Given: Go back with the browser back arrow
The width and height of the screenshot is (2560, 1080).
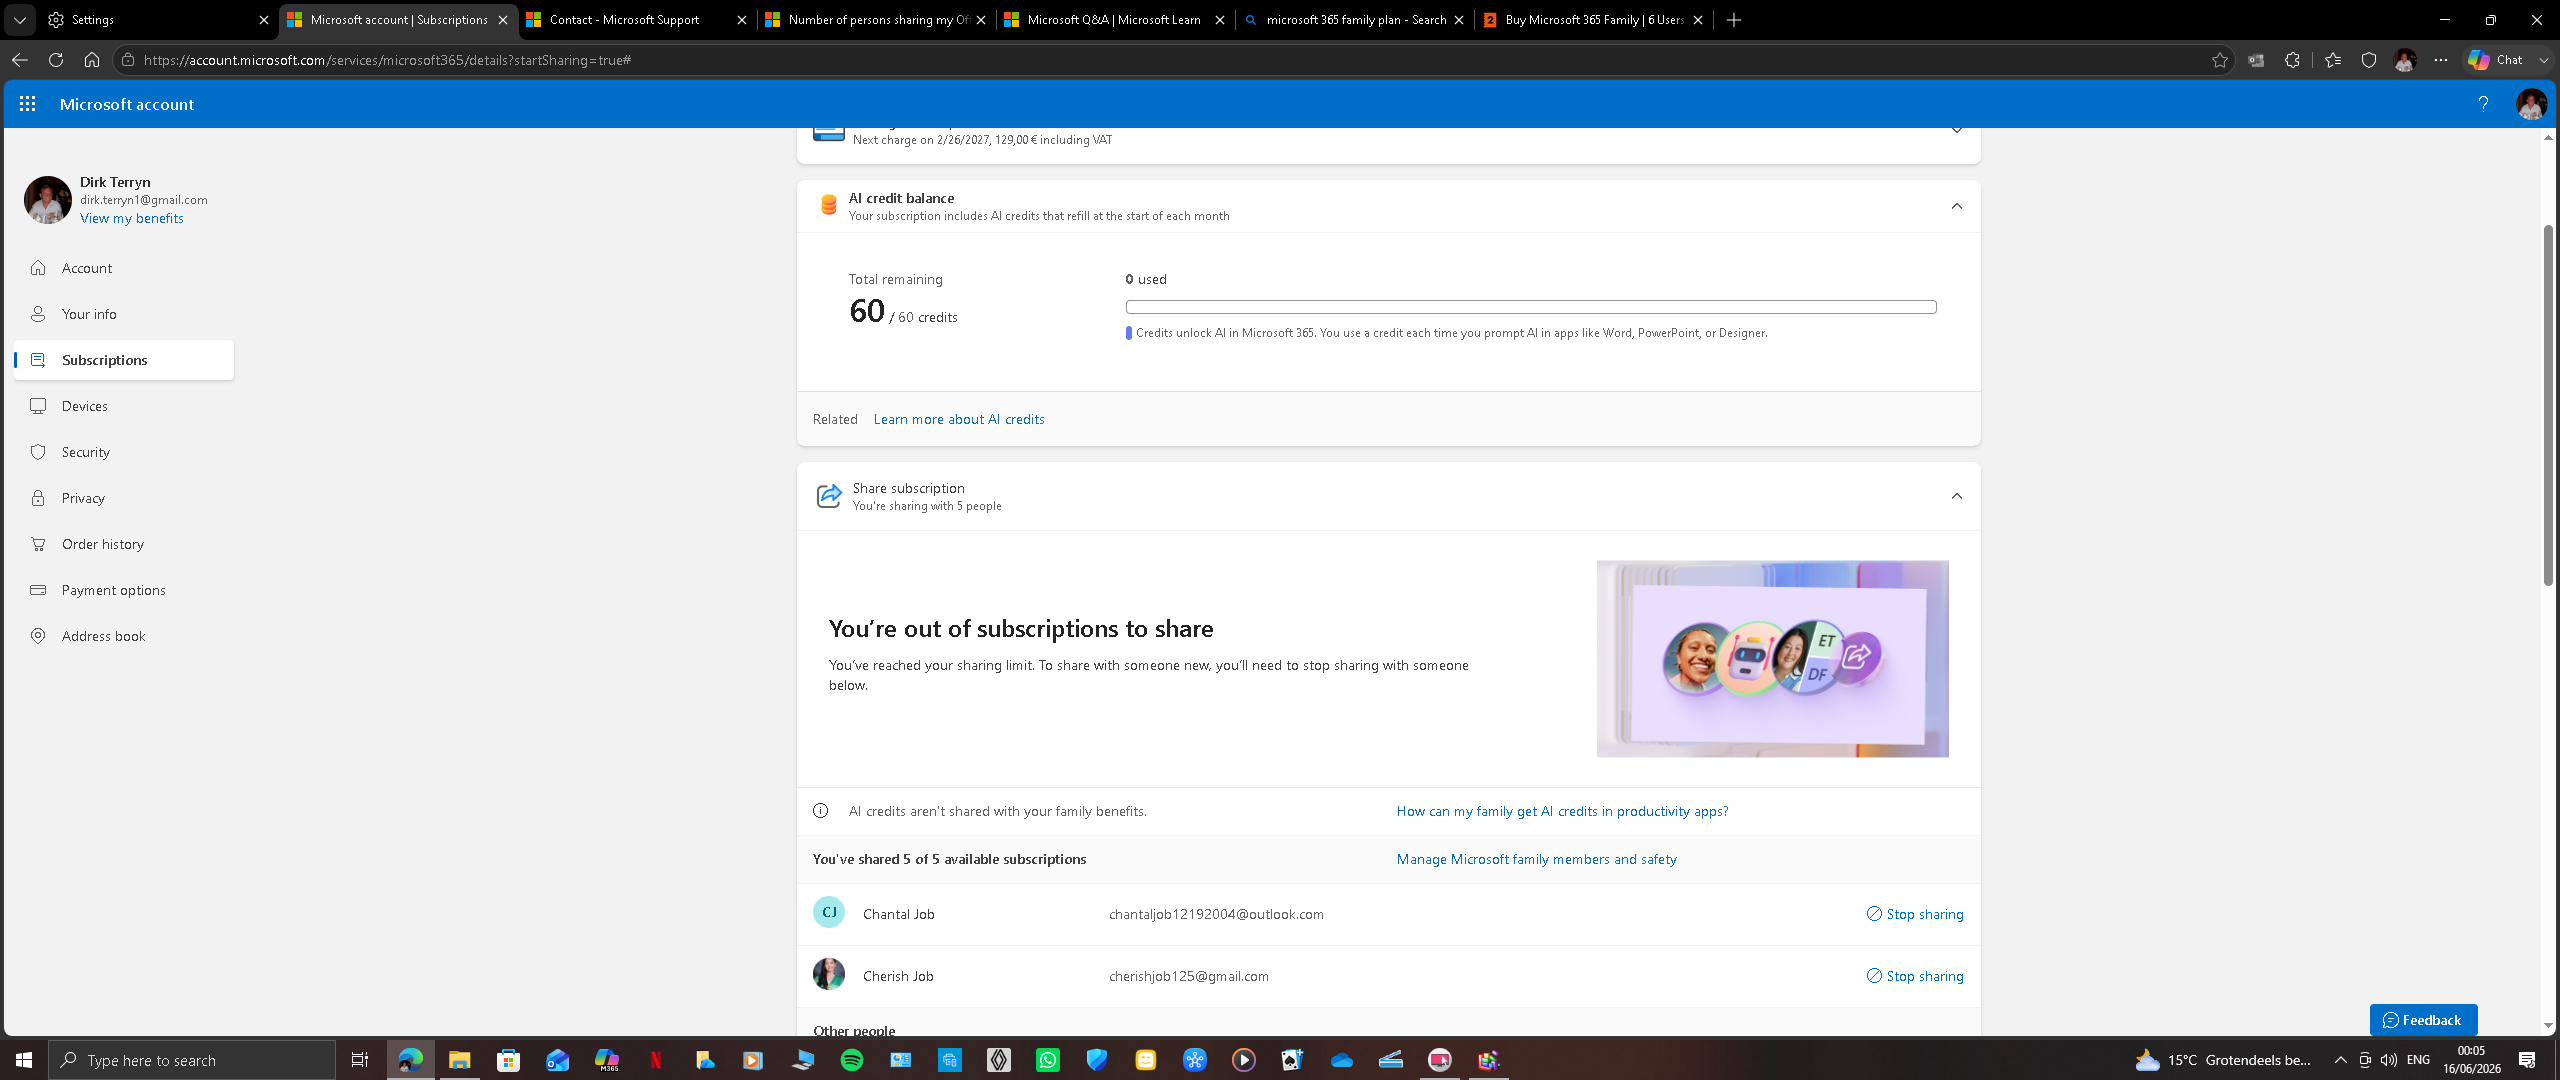Looking at the screenshot, I should 20,60.
